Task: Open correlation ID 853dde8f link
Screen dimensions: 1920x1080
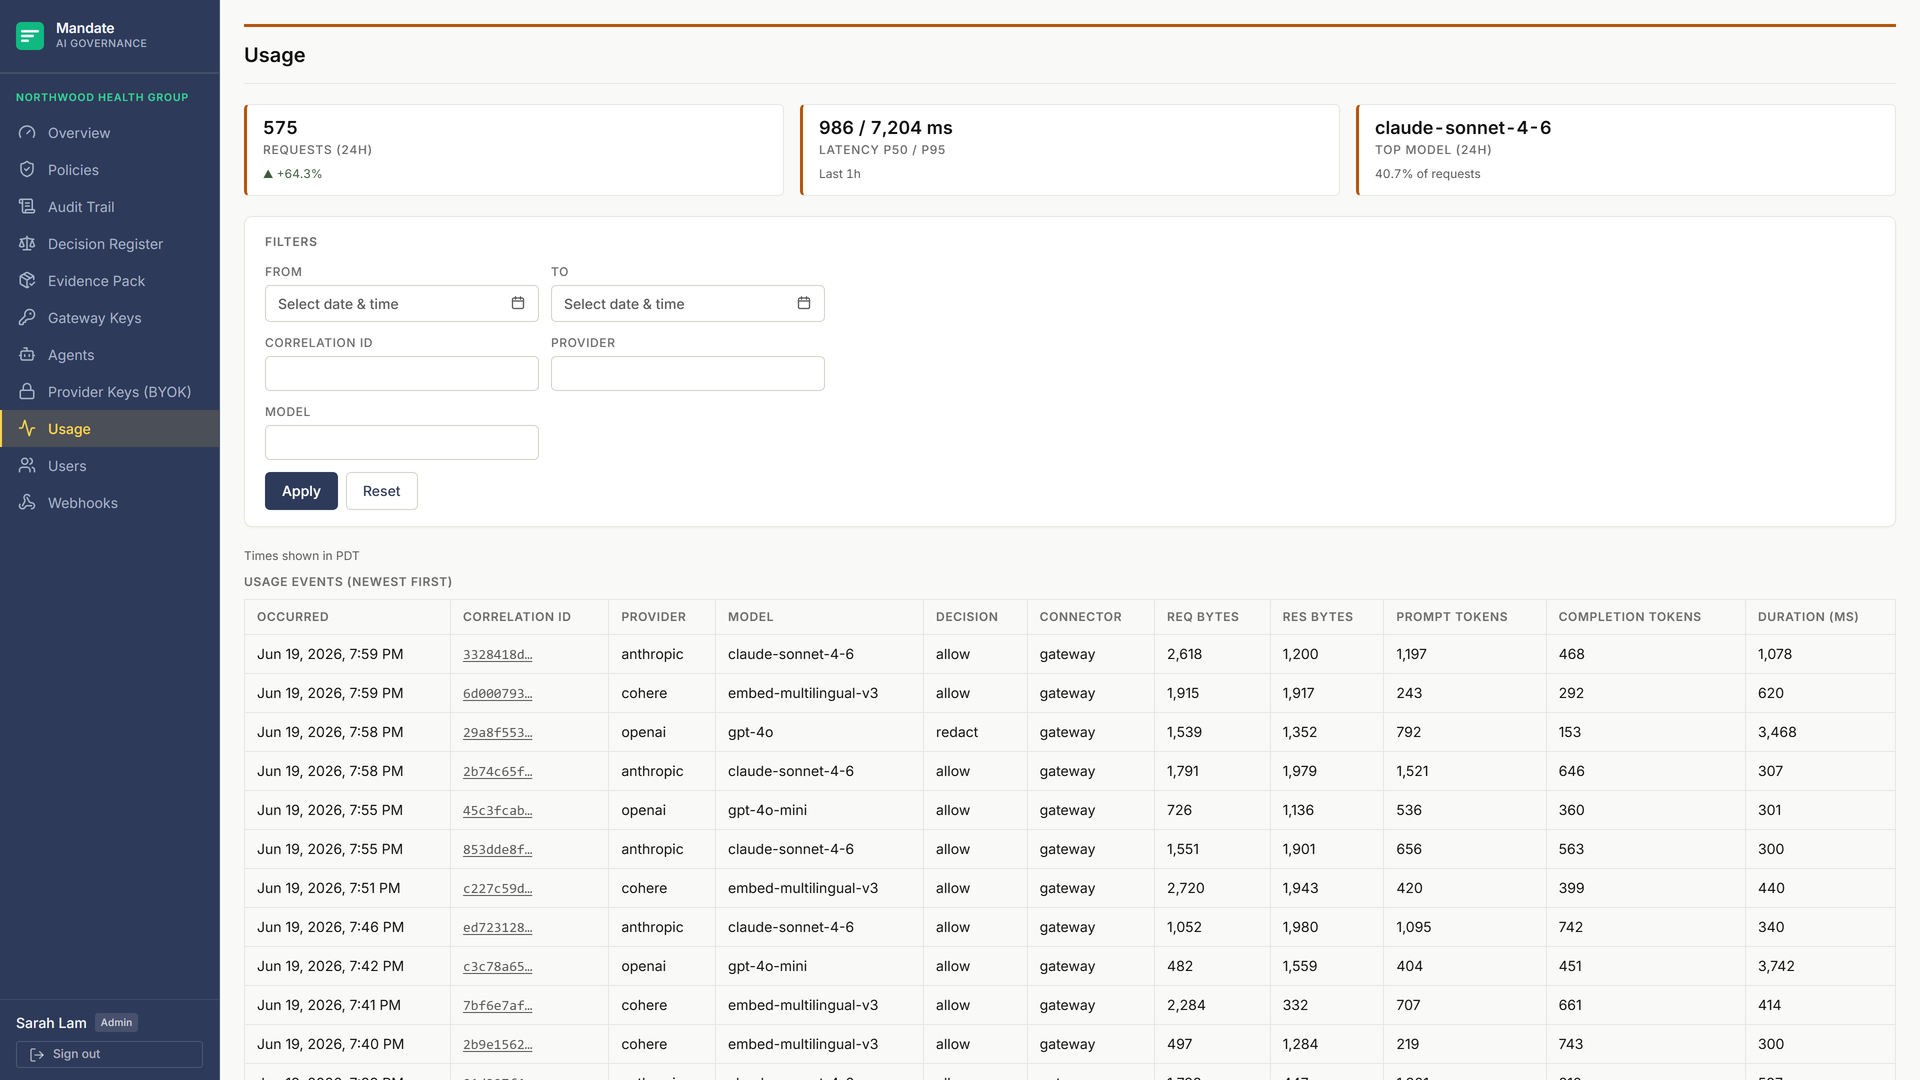Action: click(x=497, y=850)
